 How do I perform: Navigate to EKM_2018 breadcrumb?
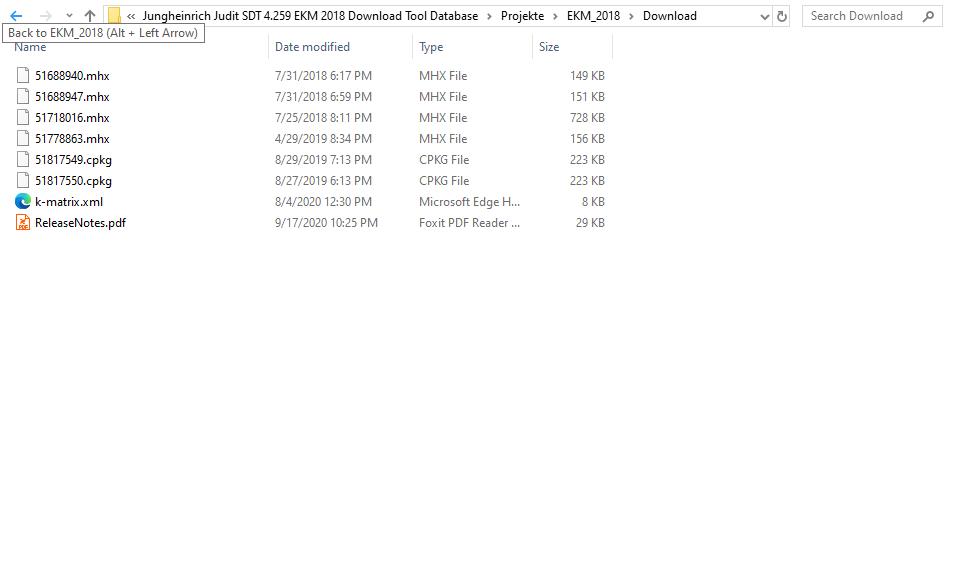[x=593, y=16]
